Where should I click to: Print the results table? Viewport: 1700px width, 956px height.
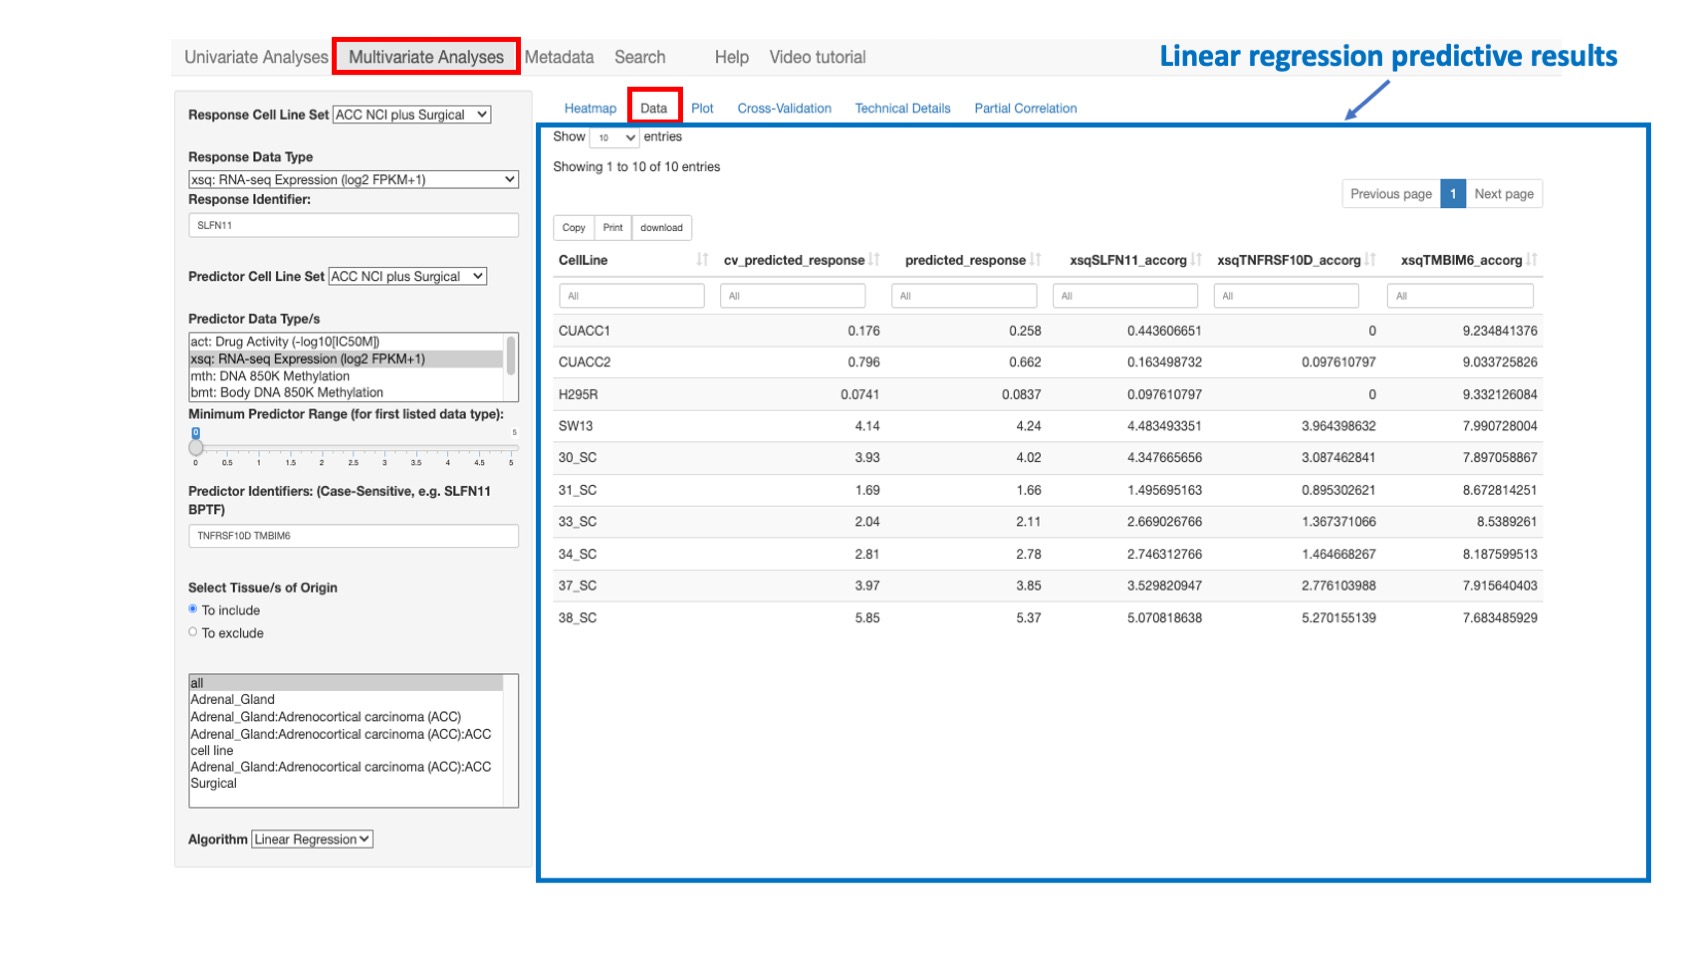click(x=613, y=227)
